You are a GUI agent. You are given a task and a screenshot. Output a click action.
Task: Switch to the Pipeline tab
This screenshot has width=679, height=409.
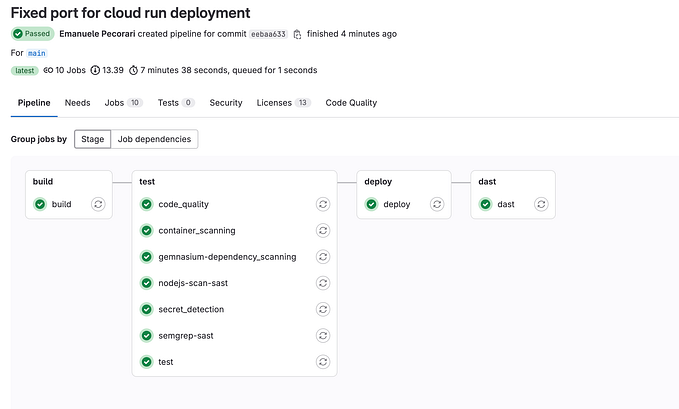click(34, 103)
